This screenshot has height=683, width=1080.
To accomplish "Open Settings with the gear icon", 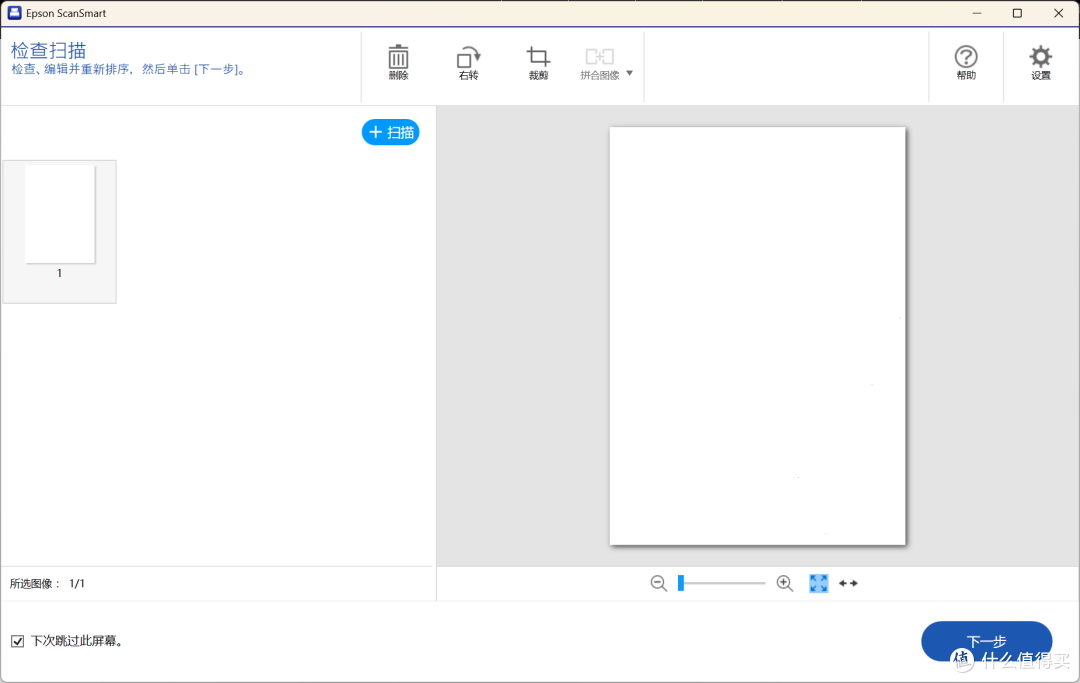I will click(x=1041, y=63).
